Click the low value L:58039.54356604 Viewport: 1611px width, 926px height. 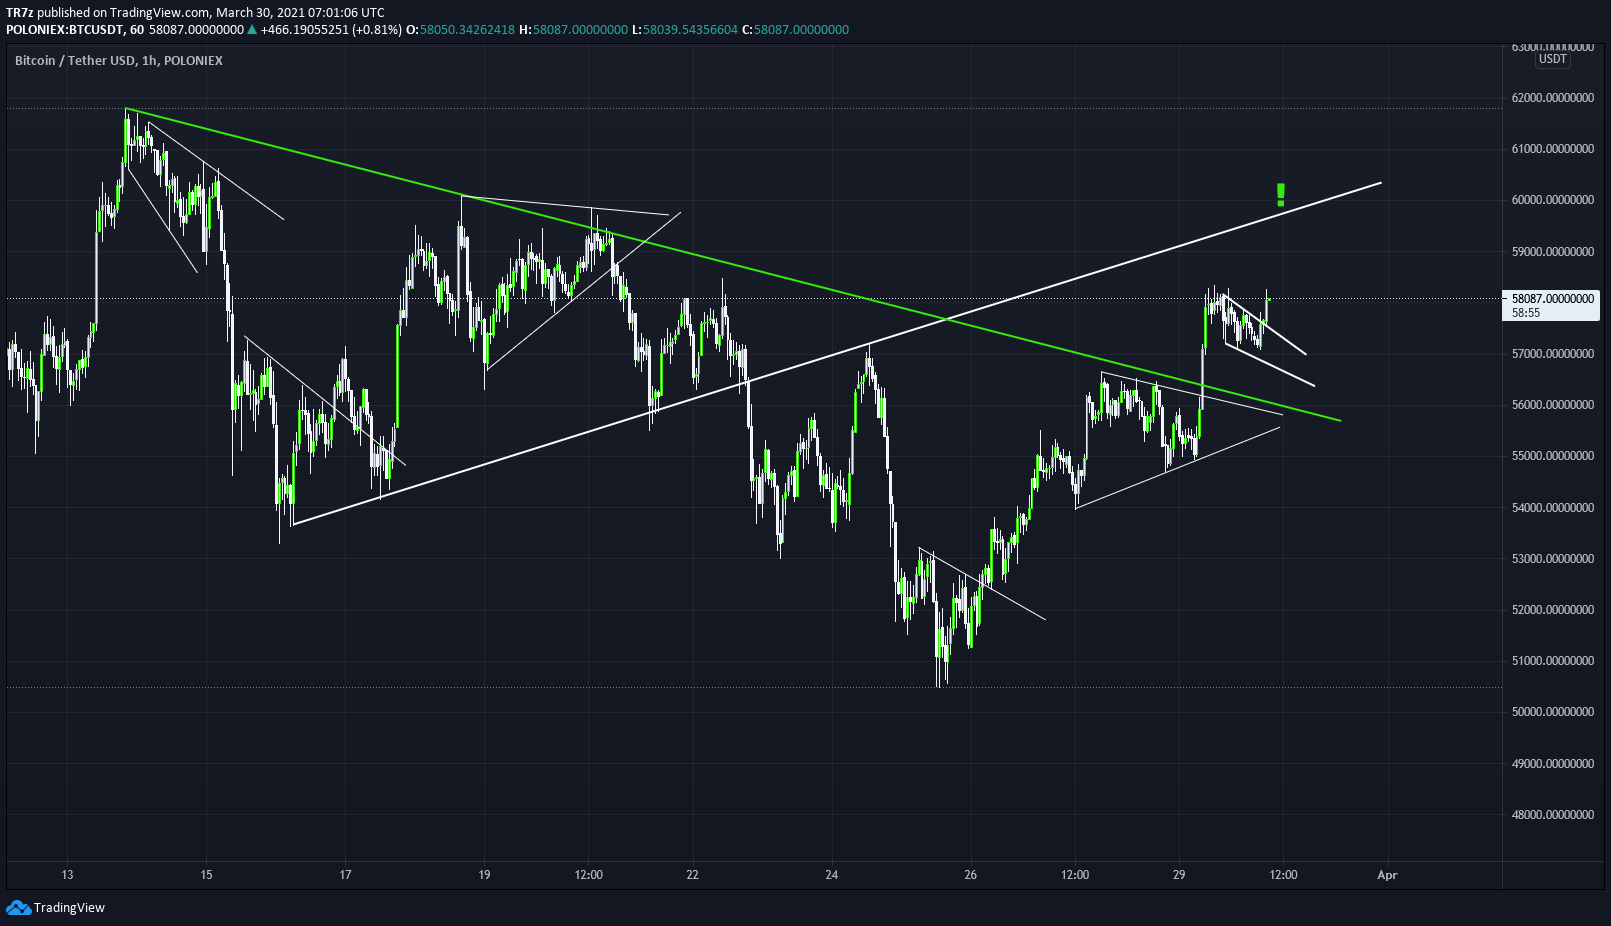685,30
